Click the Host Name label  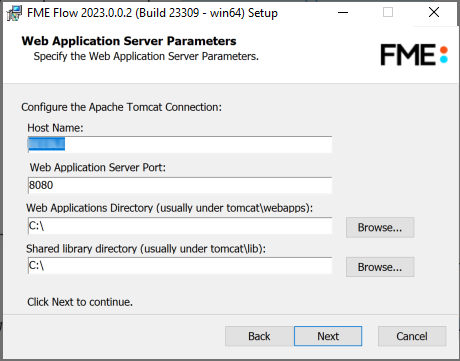(55, 128)
